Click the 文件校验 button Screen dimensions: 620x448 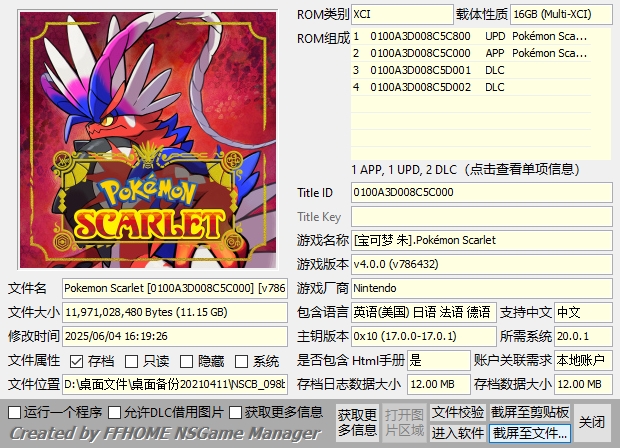pos(457,412)
